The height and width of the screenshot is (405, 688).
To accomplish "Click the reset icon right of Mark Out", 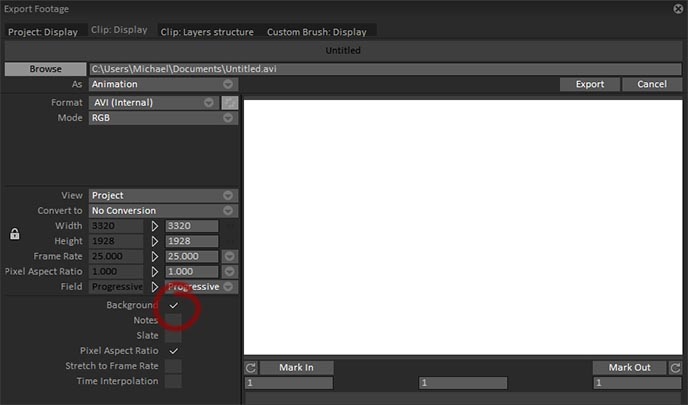I will (x=675, y=368).
